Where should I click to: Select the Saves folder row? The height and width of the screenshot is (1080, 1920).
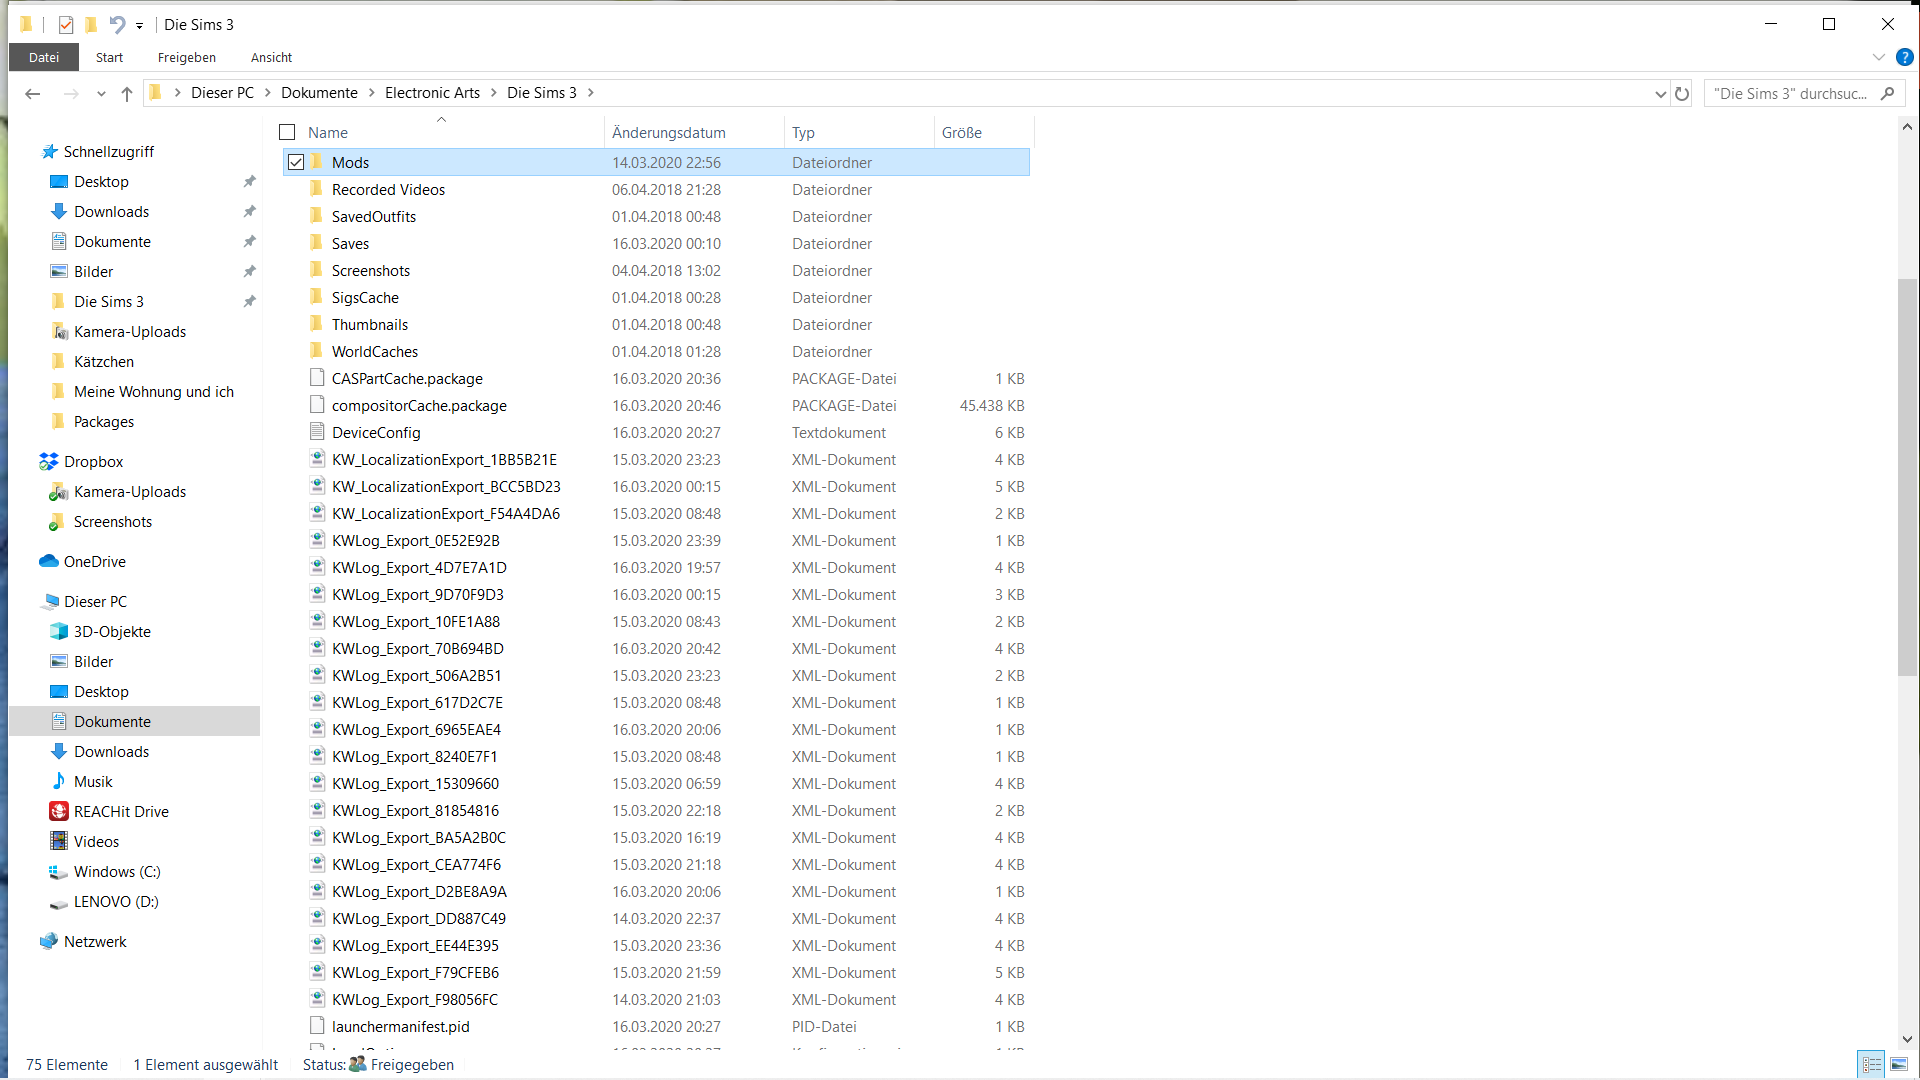point(656,243)
